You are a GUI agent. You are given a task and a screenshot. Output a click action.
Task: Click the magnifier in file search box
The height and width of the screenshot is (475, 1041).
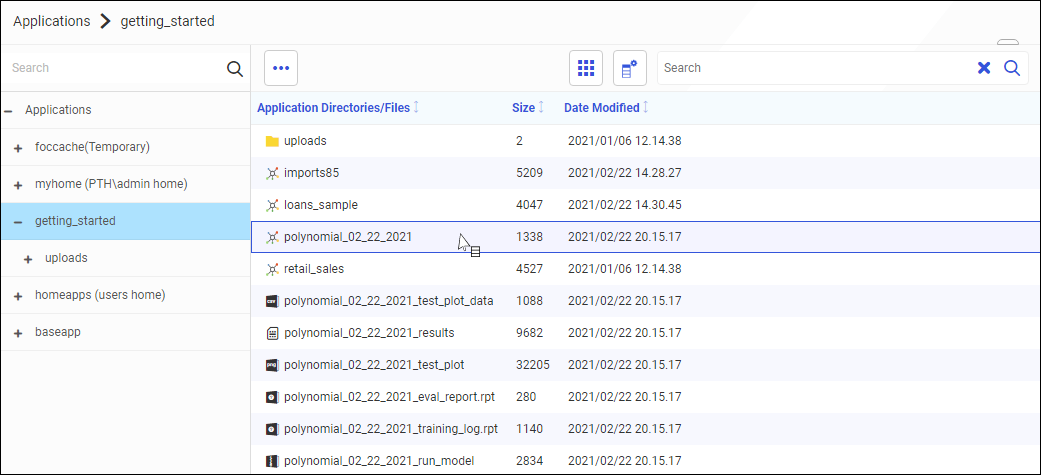[x=1011, y=68]
